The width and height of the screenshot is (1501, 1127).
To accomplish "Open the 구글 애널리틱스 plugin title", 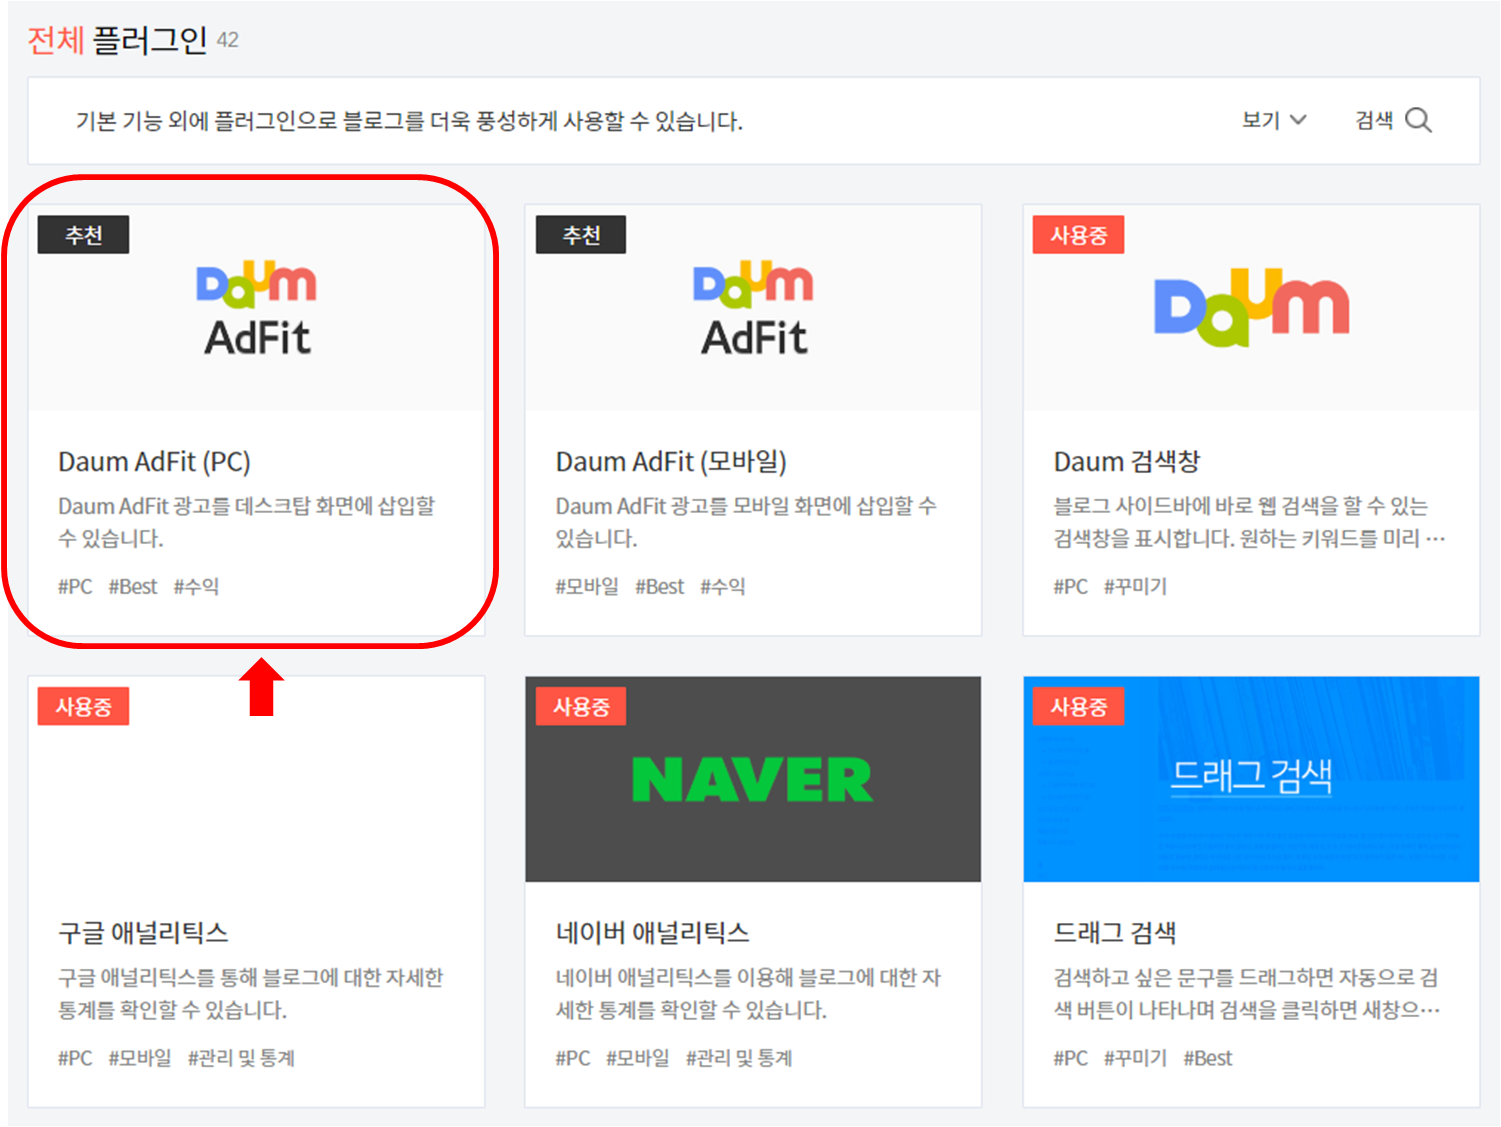I will point(143,933).
